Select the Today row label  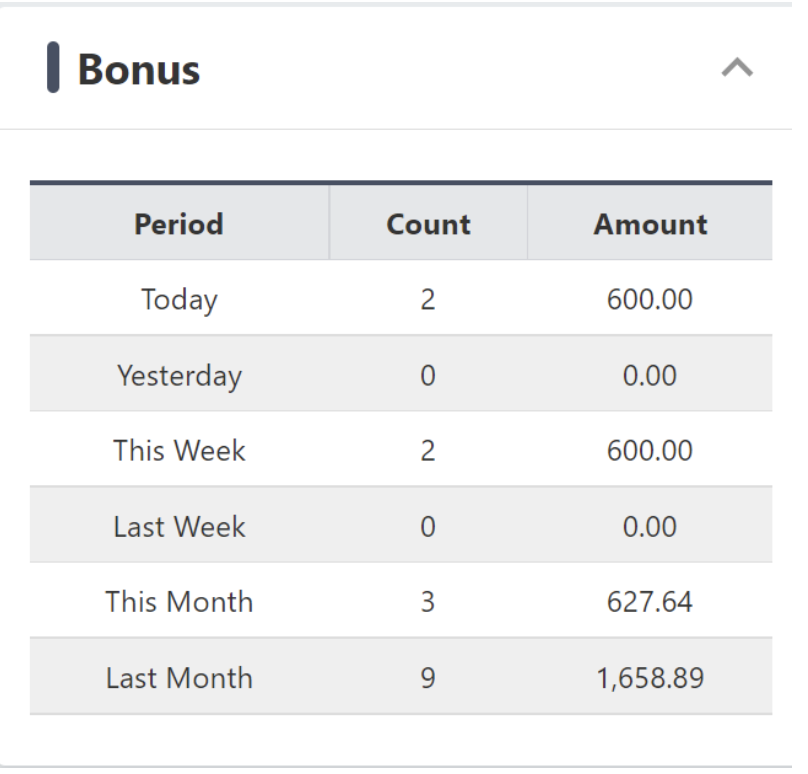tap(179, 299)
